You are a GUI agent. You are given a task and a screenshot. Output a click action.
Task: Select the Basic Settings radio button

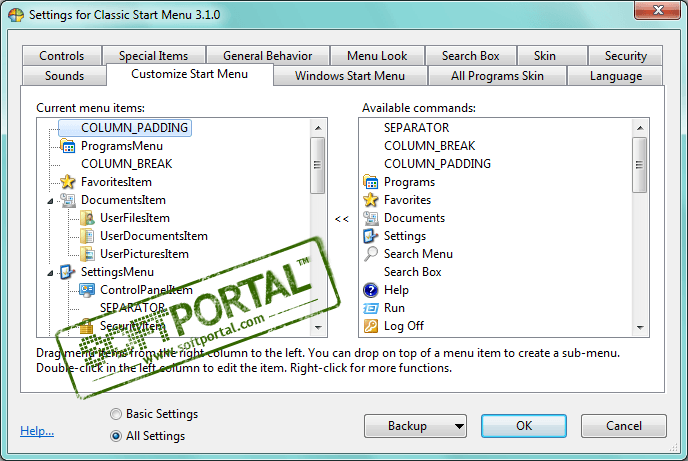coord(116,414)
